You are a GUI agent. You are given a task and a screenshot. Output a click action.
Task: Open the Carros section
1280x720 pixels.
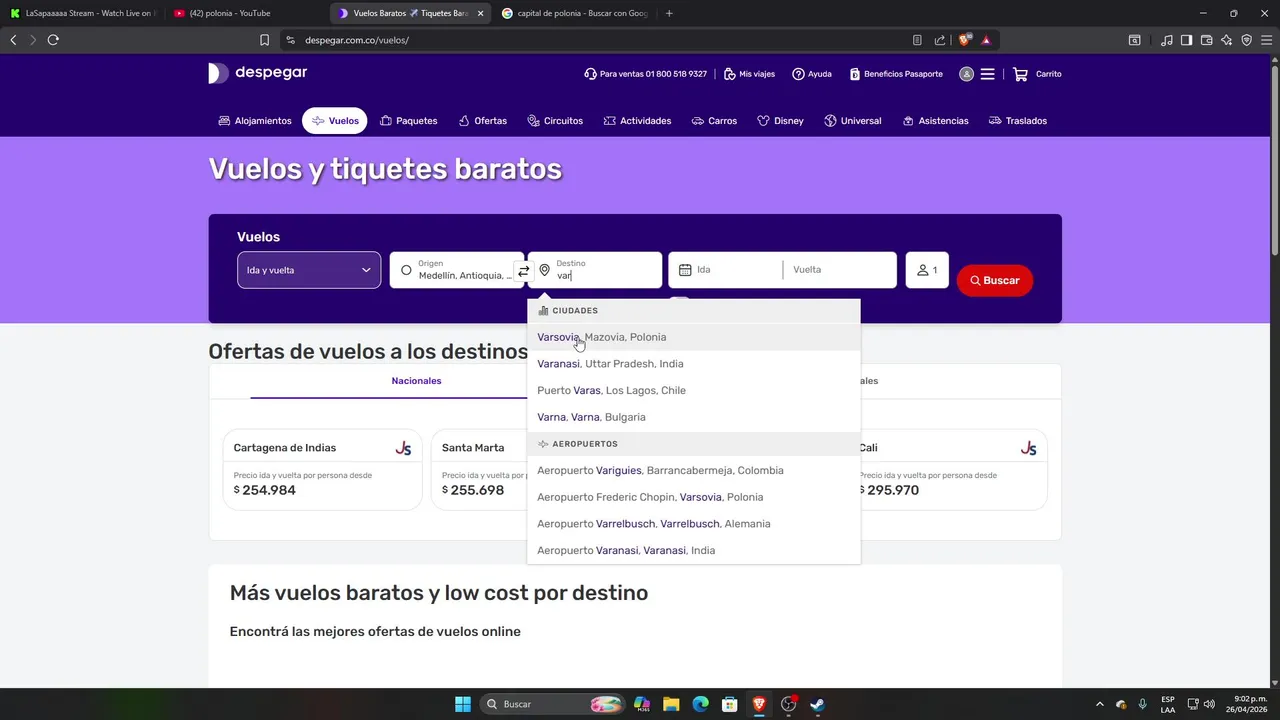coord(714,121)
